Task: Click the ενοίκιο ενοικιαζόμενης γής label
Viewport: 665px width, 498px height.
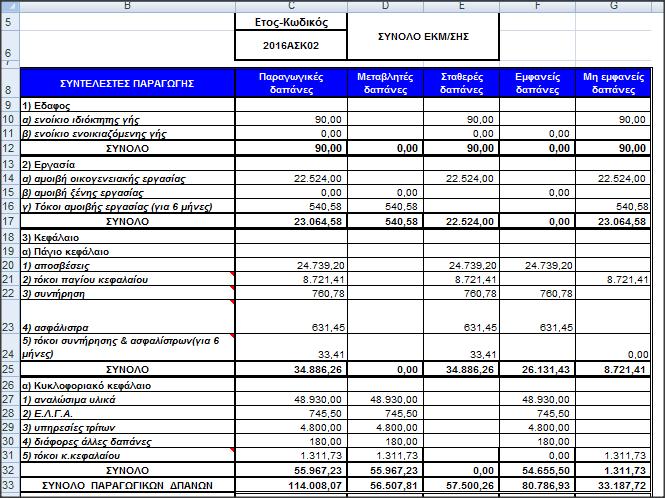Action: click(94, 134)
